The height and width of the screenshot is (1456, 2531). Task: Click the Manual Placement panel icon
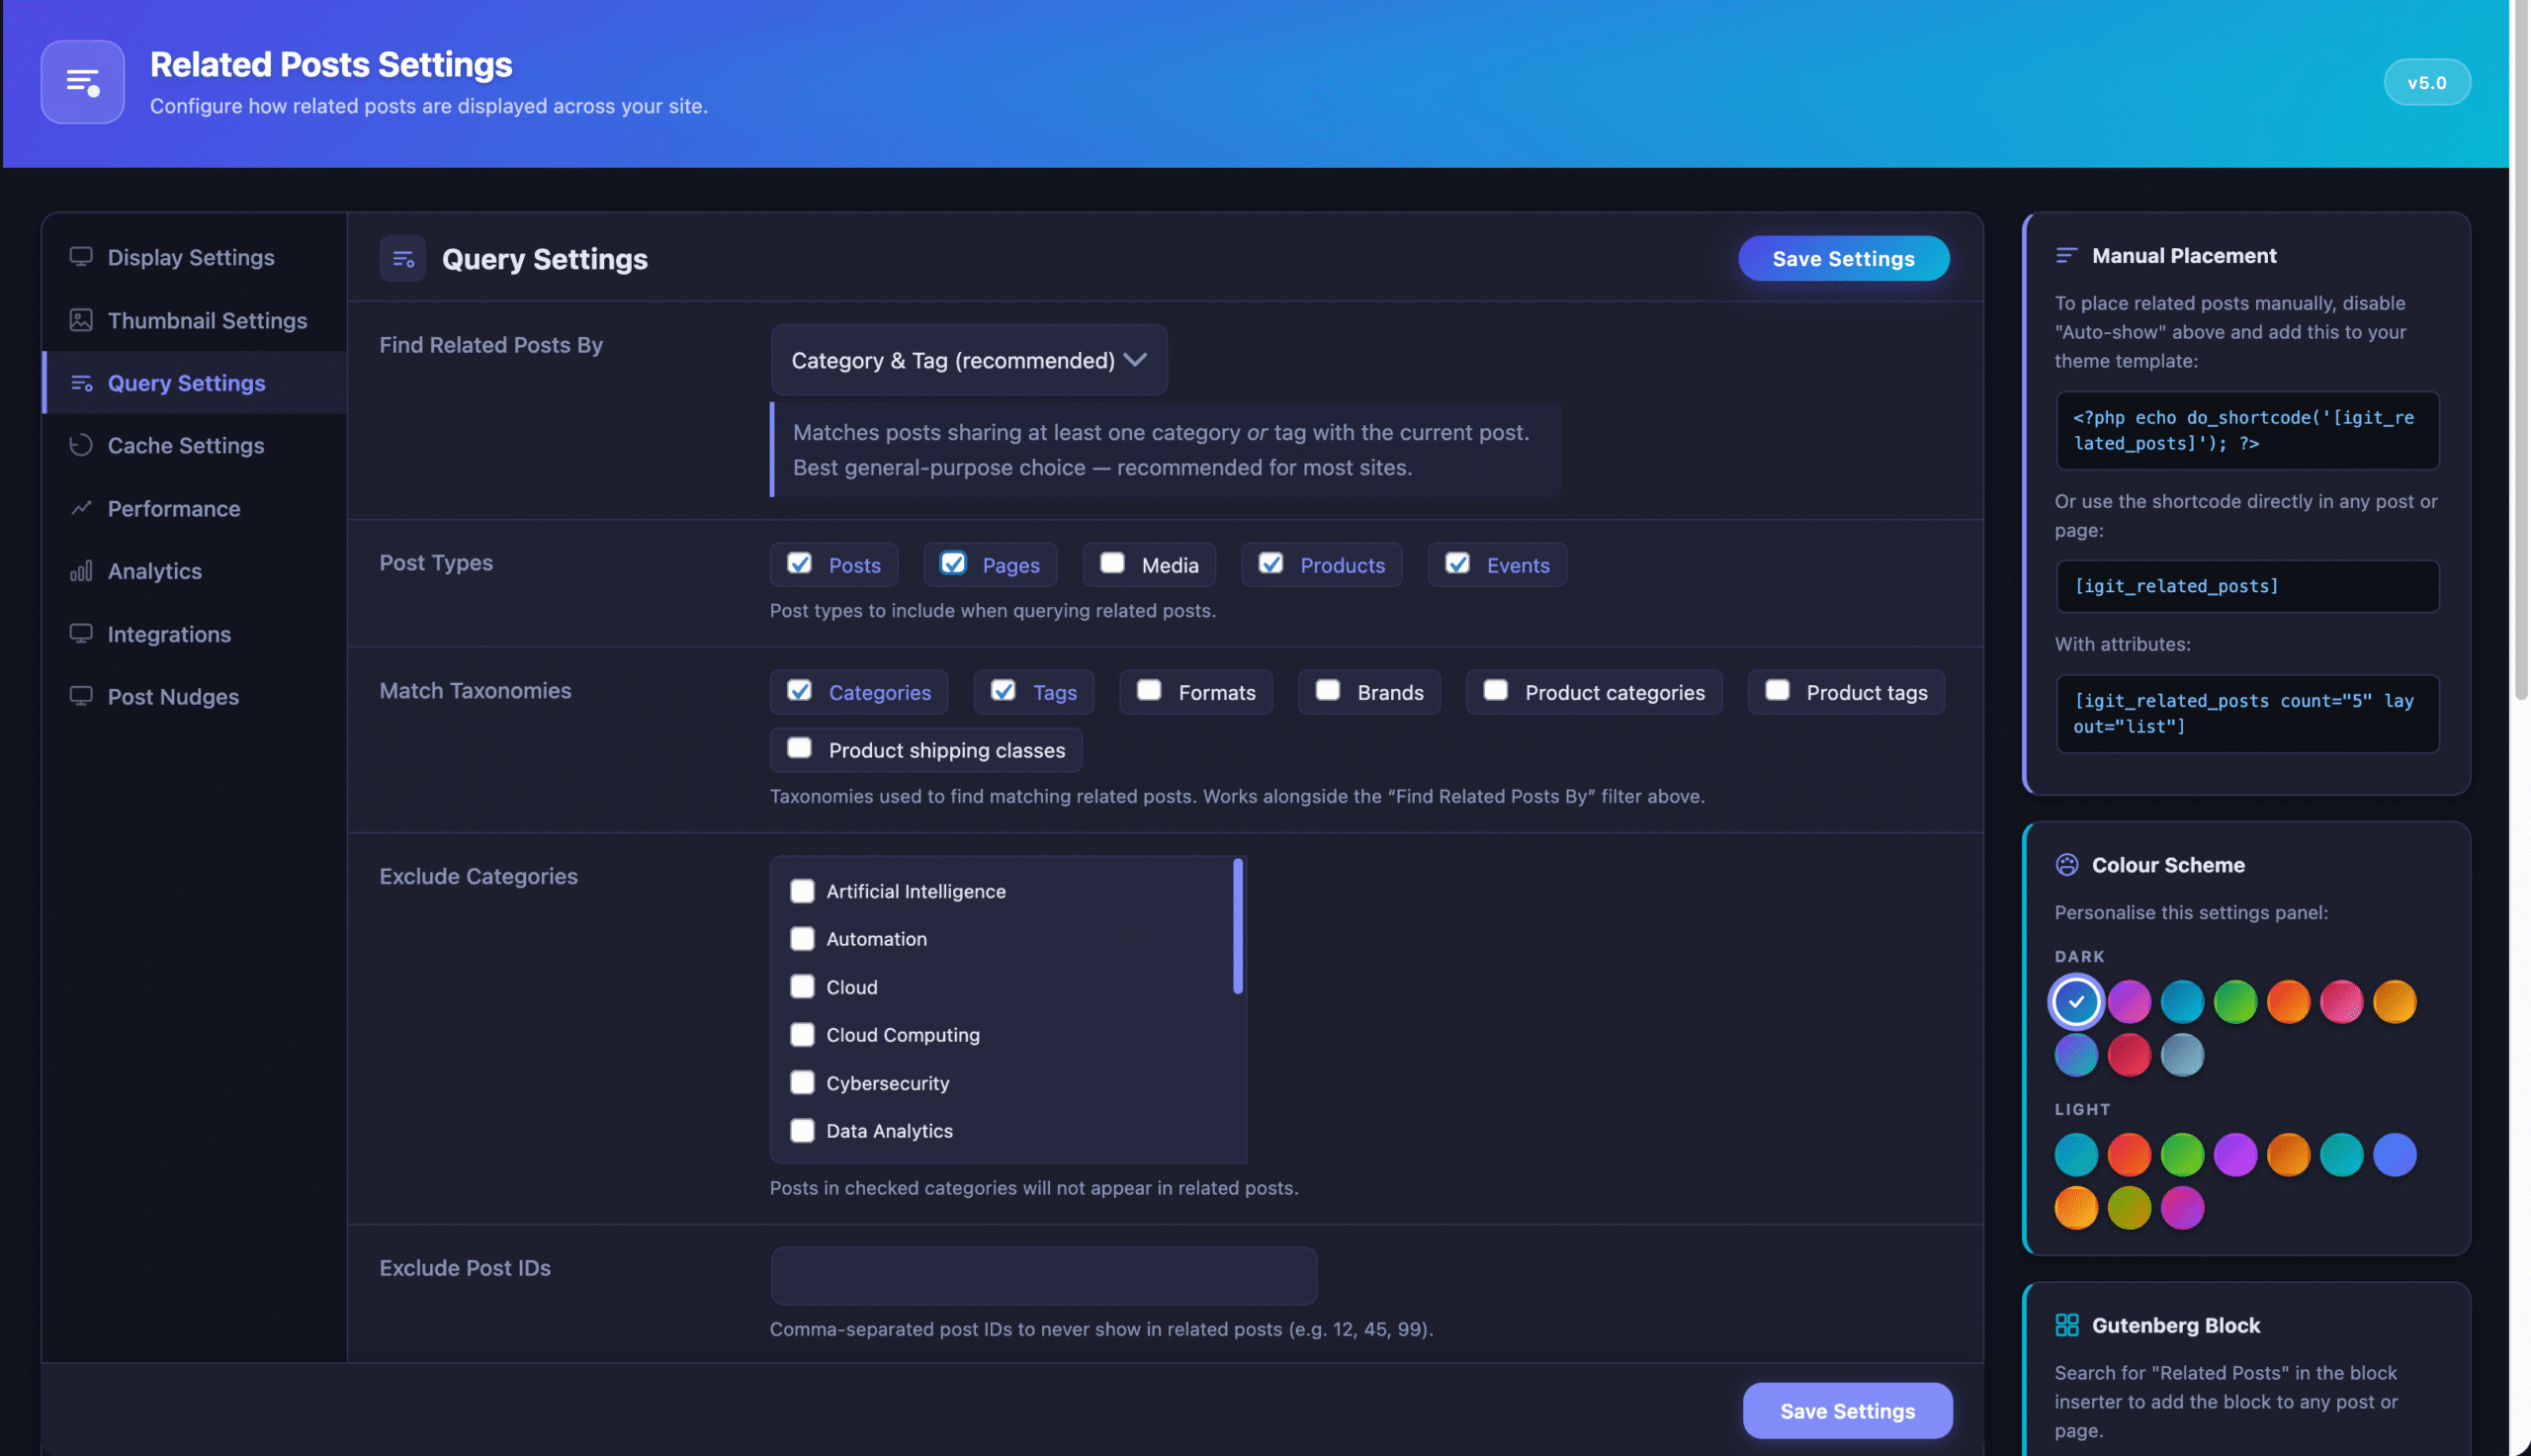[x=2066, y=256]
